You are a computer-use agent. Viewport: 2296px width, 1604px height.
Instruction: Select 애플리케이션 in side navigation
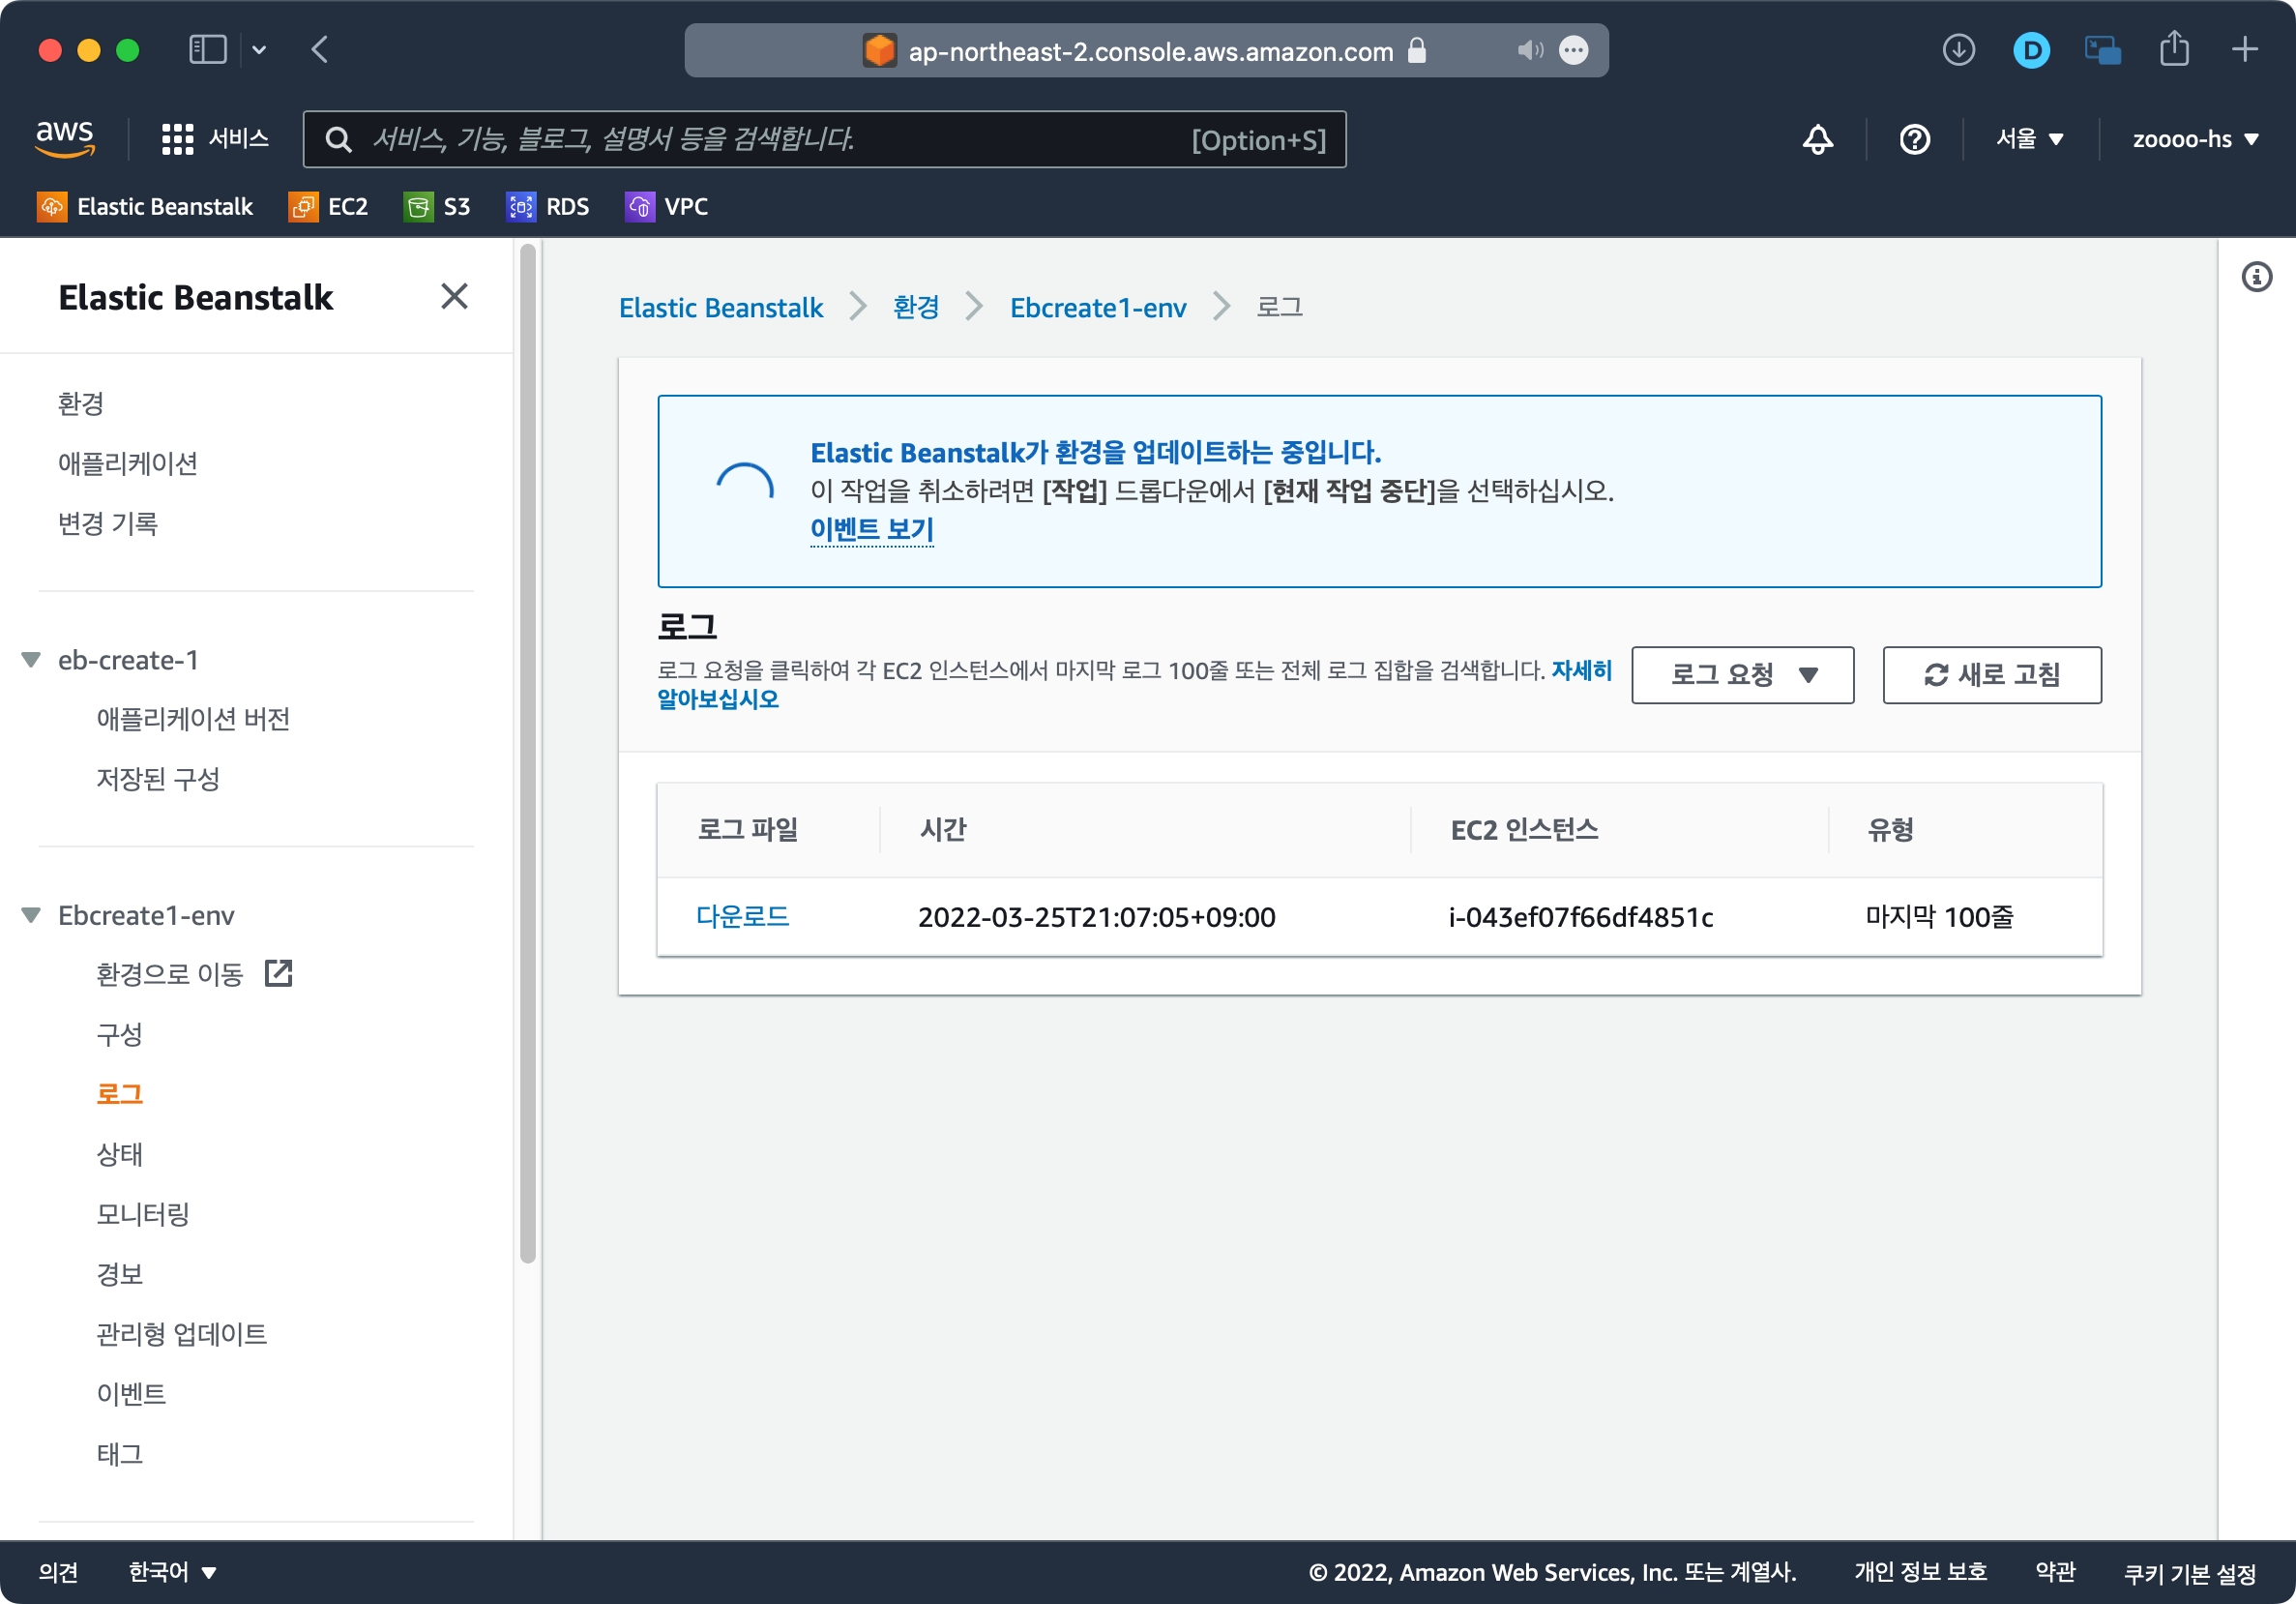click(128, 464)
